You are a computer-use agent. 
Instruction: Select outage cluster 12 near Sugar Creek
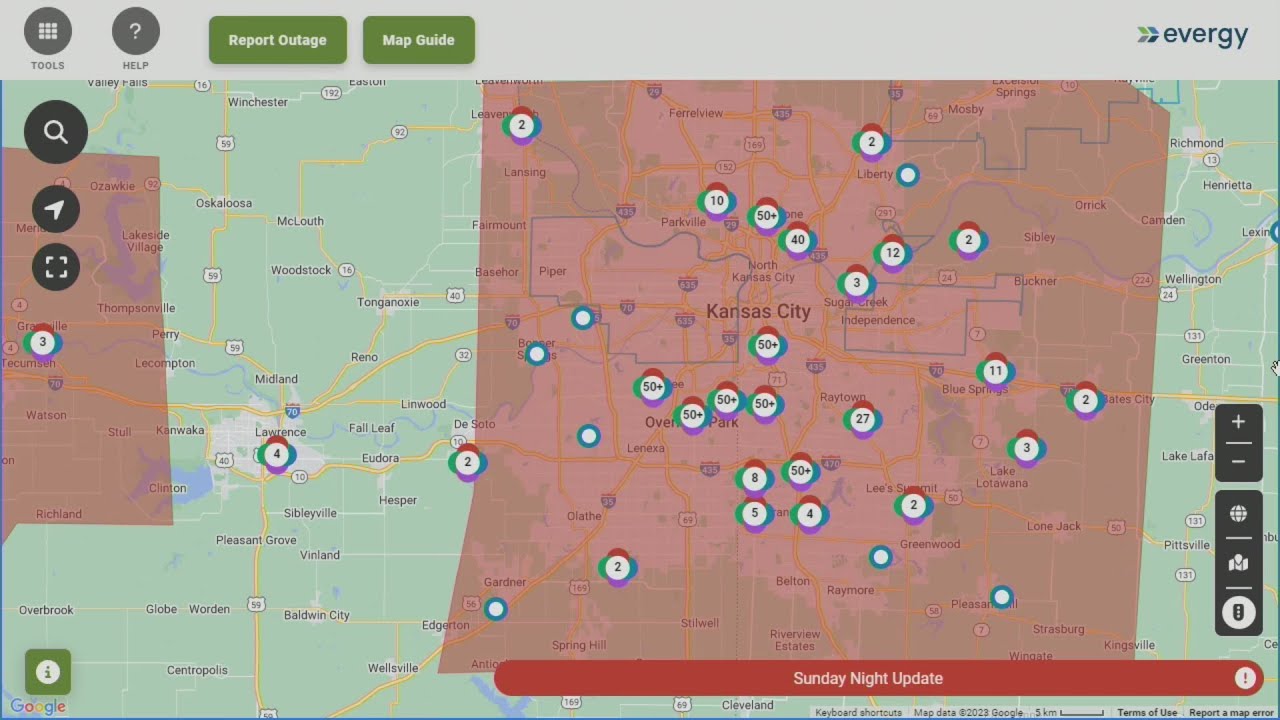(x=893, y=253)
